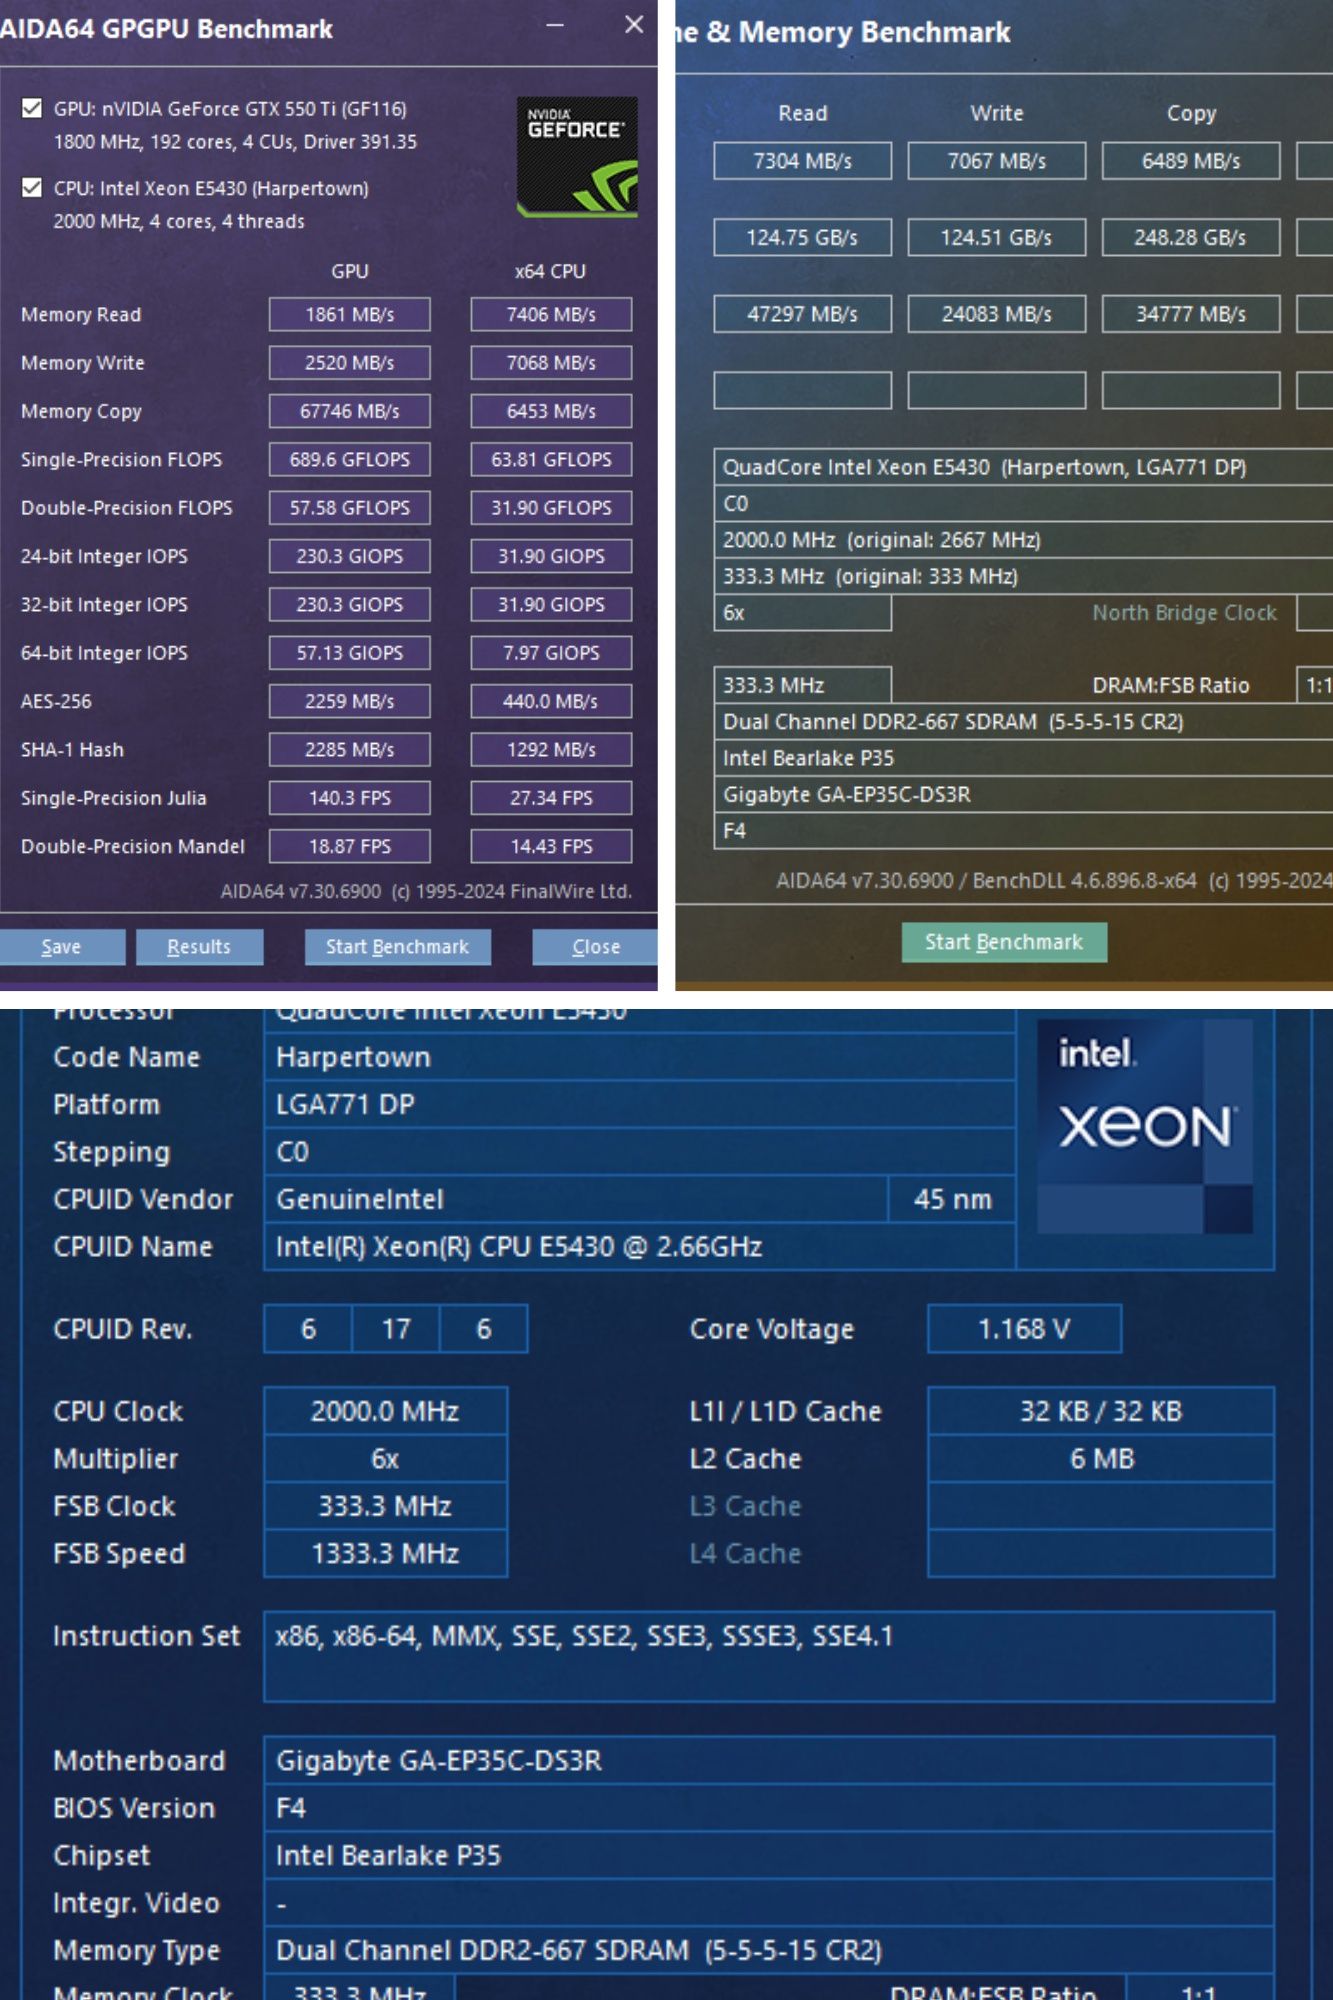Select GPU Single-Precision Julia 140.3 FPS

(350, 797)
